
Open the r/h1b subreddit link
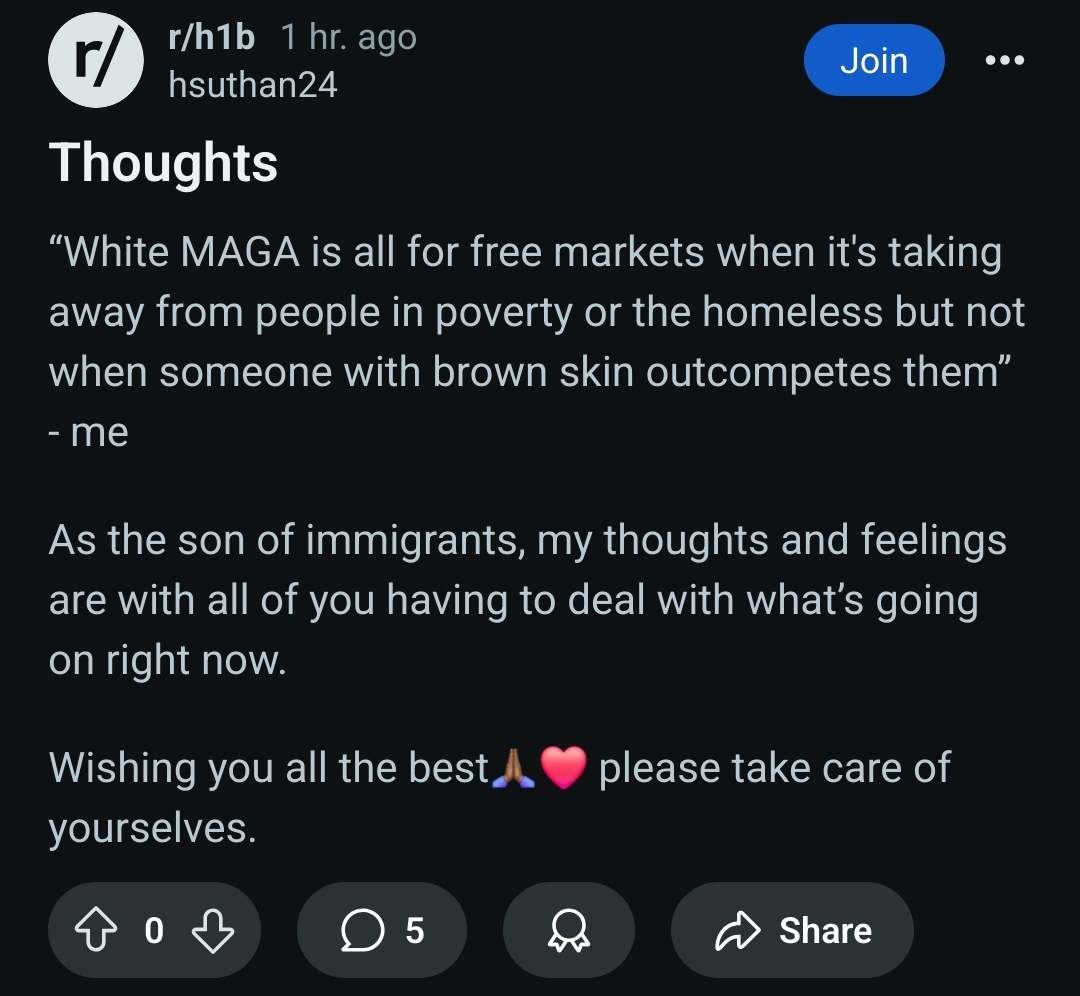211,37
